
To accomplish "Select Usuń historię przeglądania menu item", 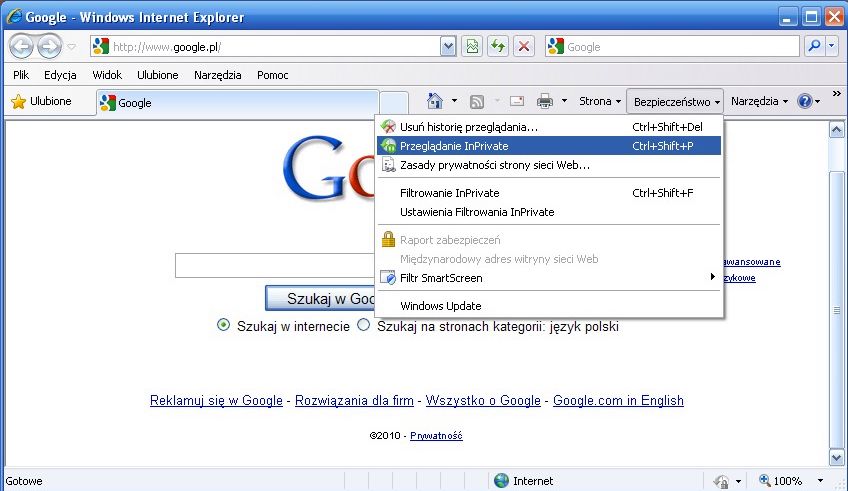I will click(x=549, y=127).
